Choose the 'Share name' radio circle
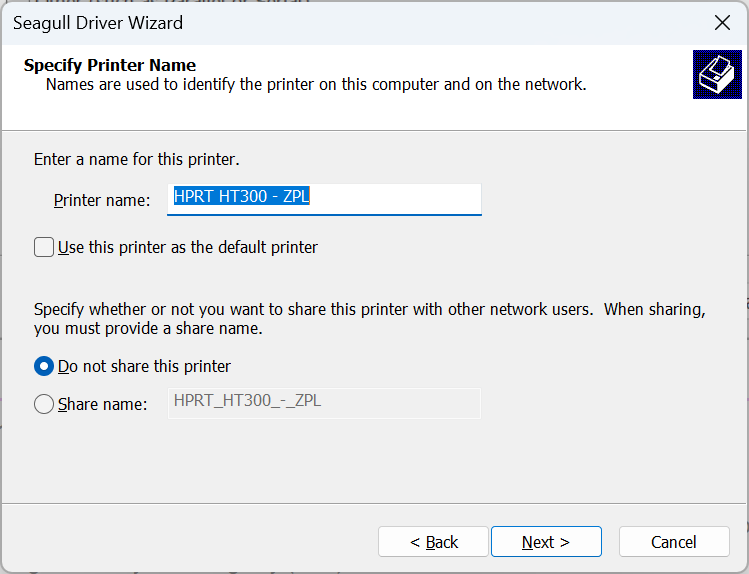 (44, 404)
